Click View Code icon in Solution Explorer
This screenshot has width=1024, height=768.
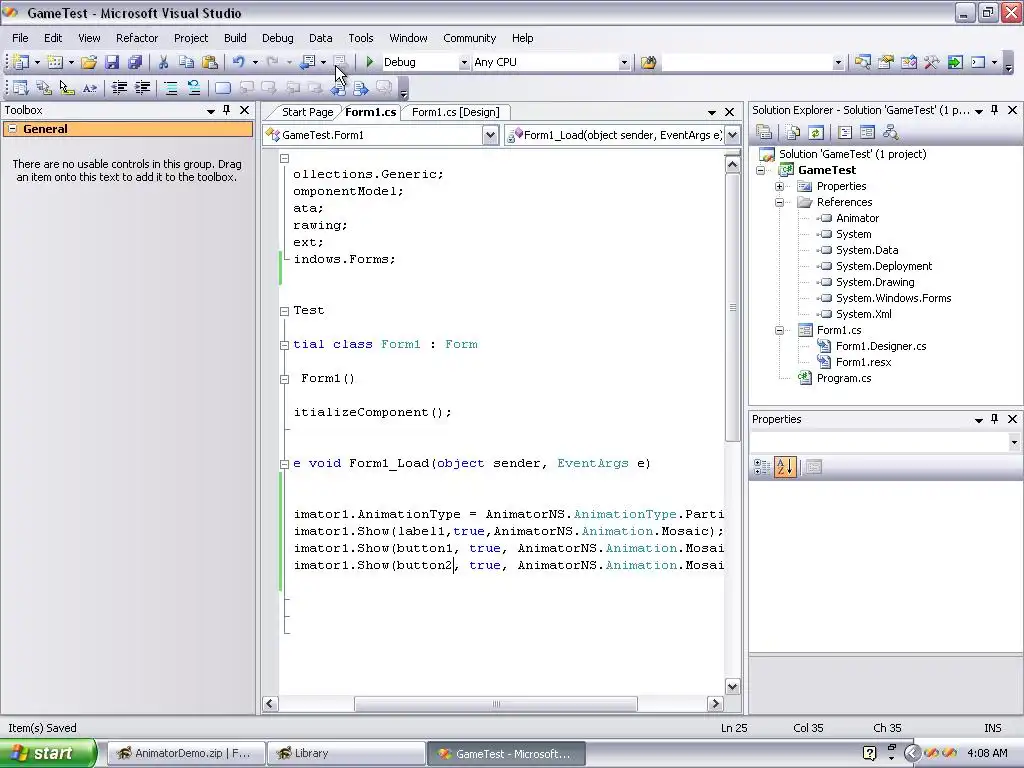click(844, 133)
